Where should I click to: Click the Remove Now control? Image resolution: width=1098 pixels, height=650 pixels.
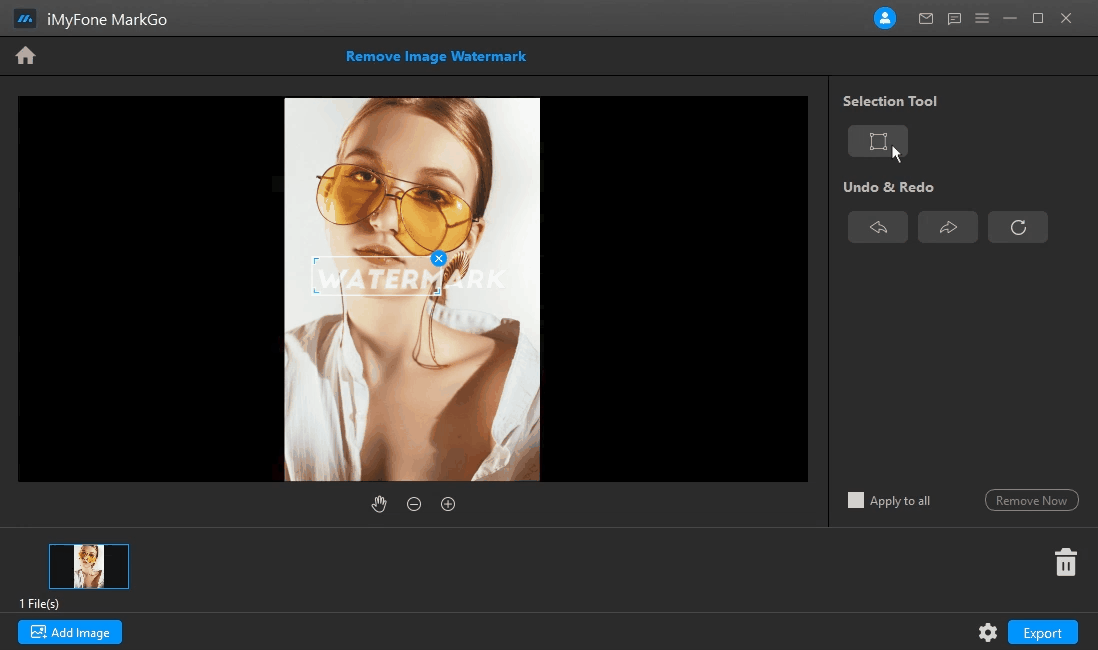click(1031, 500)
